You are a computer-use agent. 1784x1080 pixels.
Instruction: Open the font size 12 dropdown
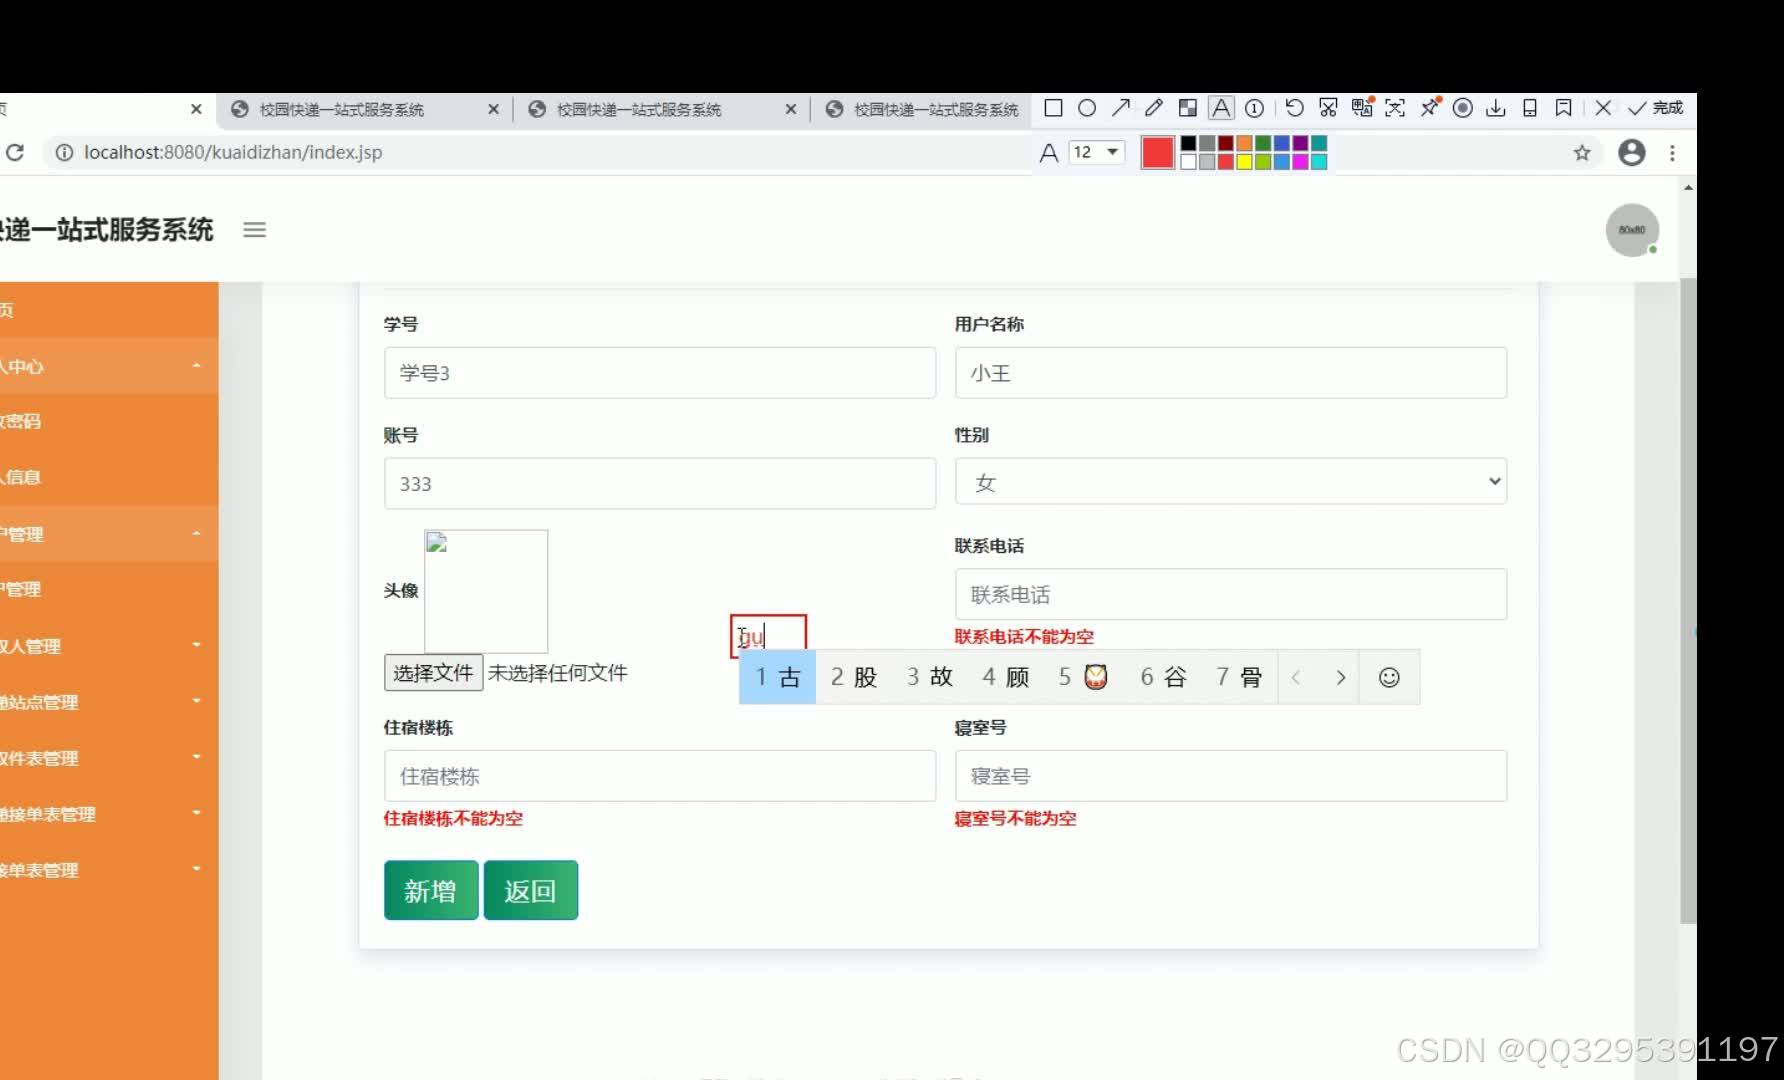click(x=1097, y=152)
